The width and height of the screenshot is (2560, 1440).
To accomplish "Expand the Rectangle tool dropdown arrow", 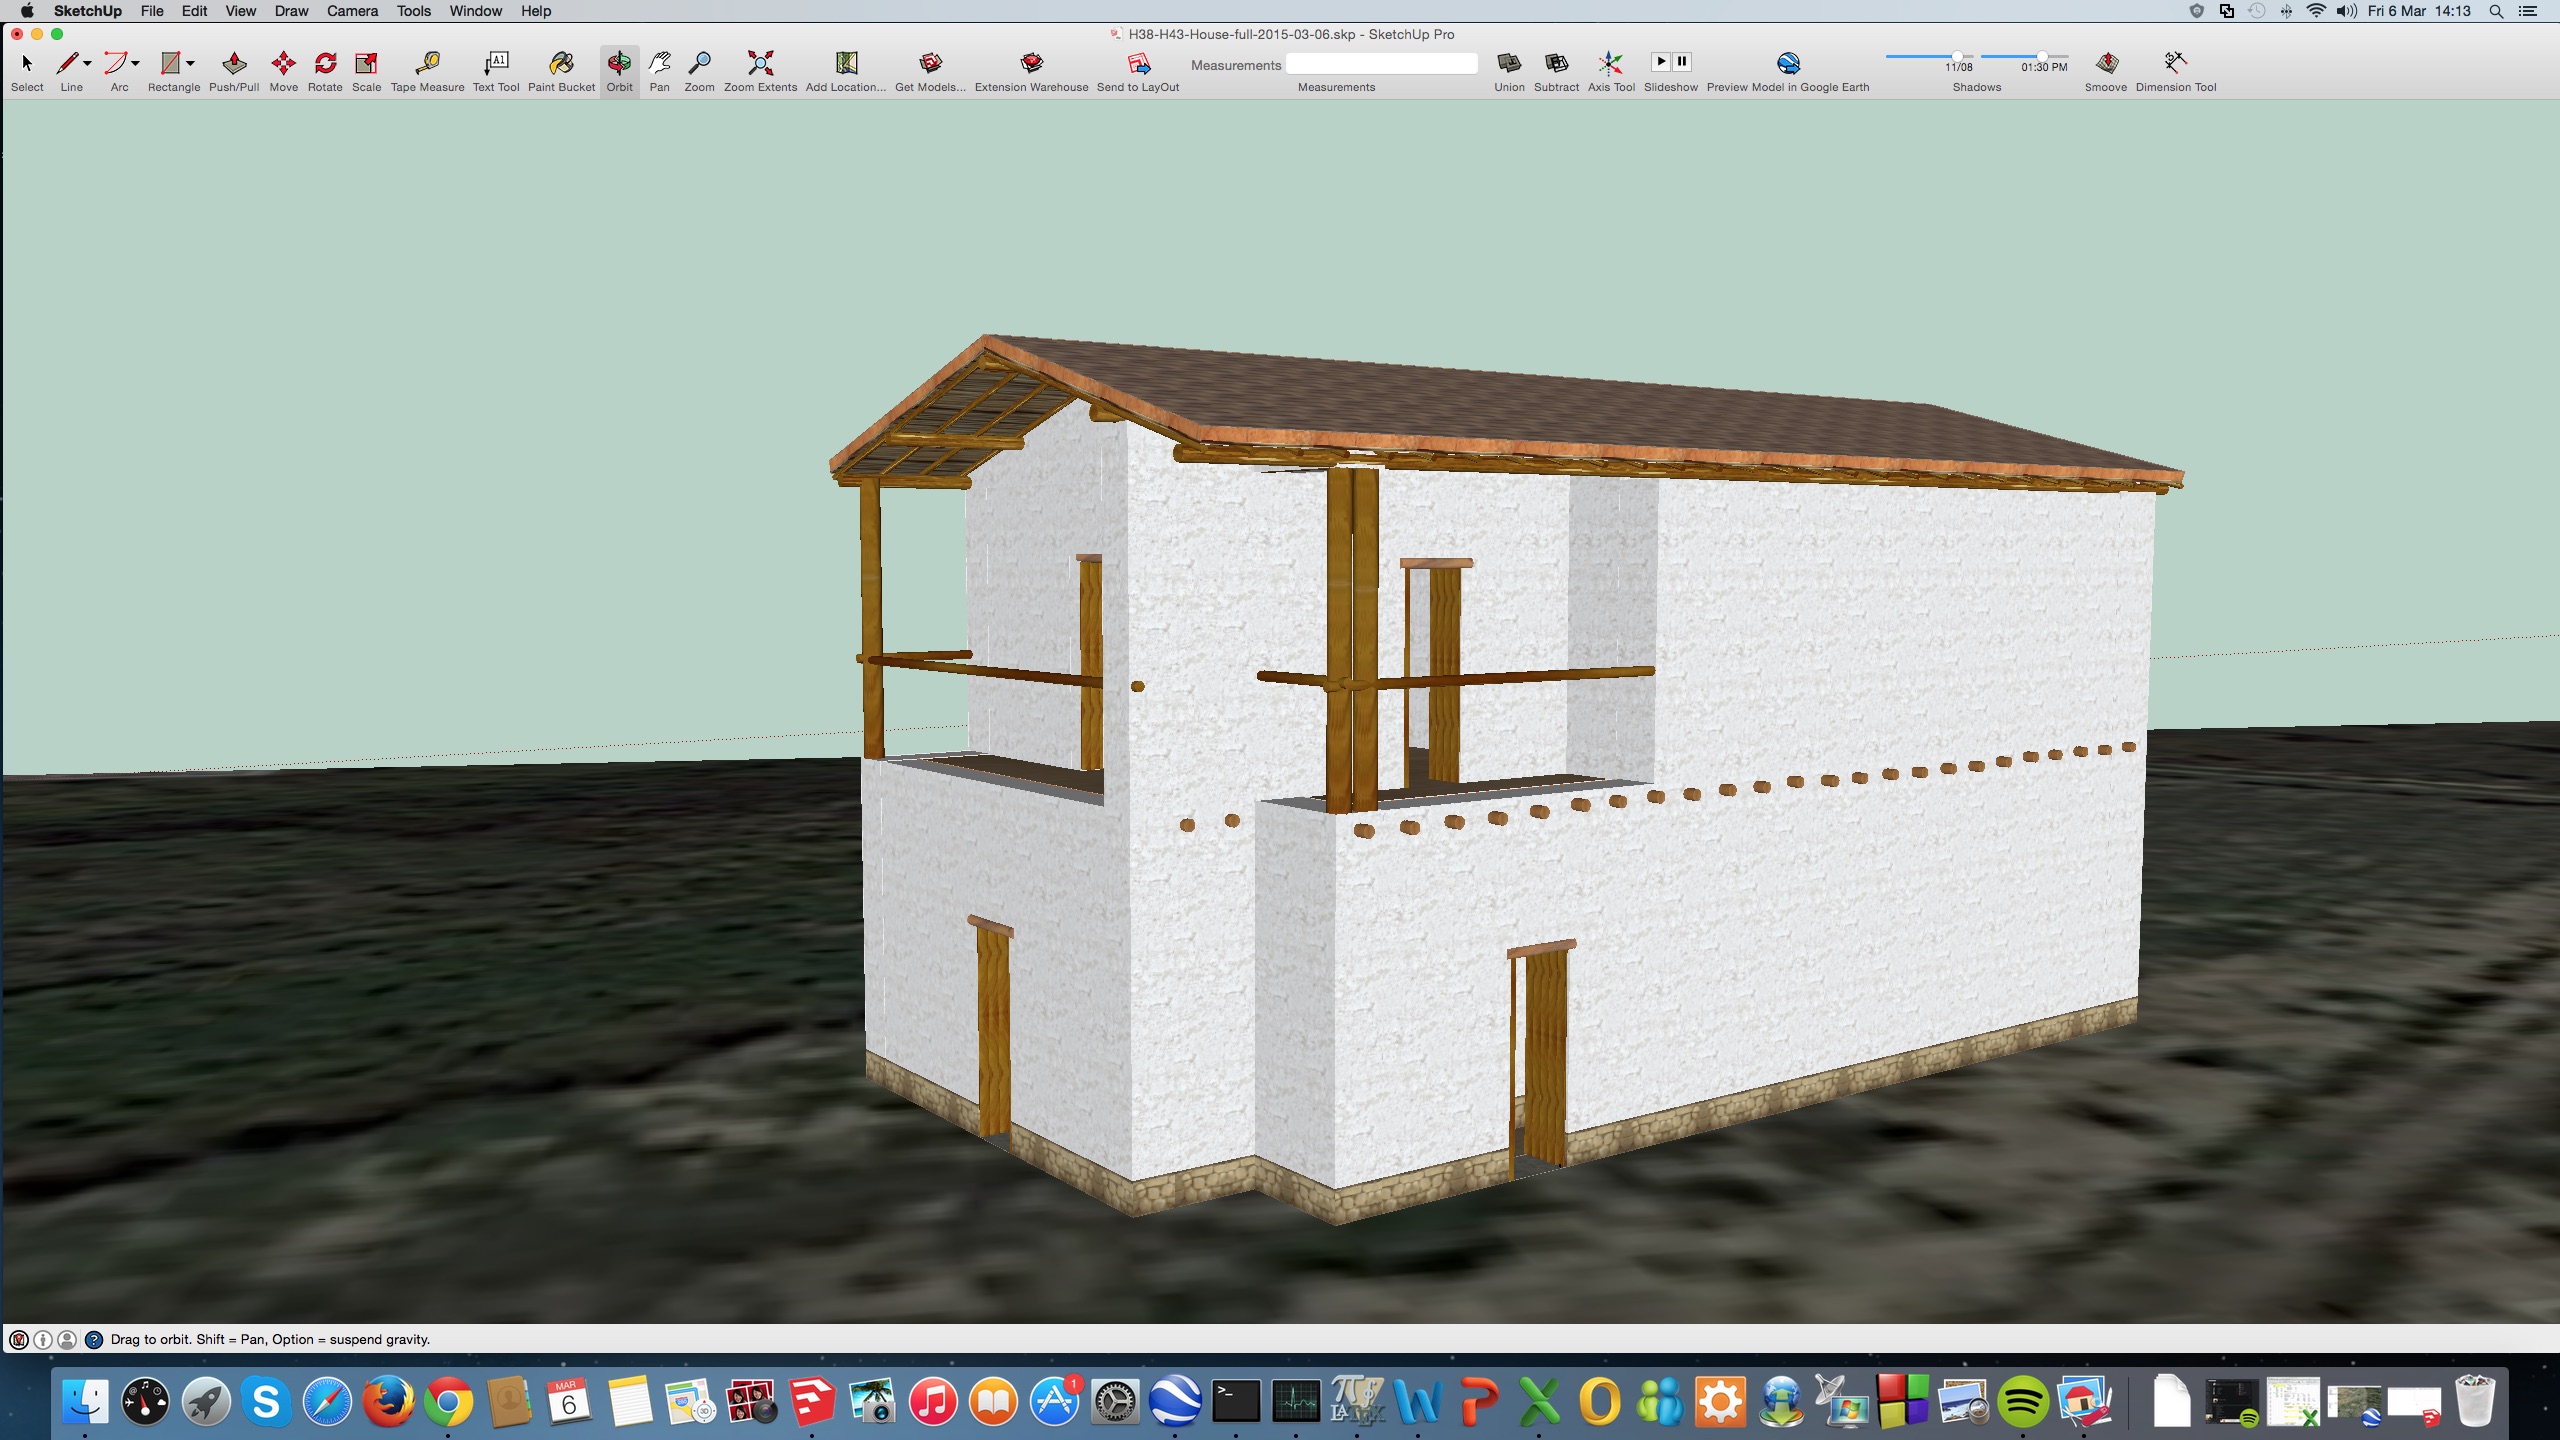I will point(190,63).
